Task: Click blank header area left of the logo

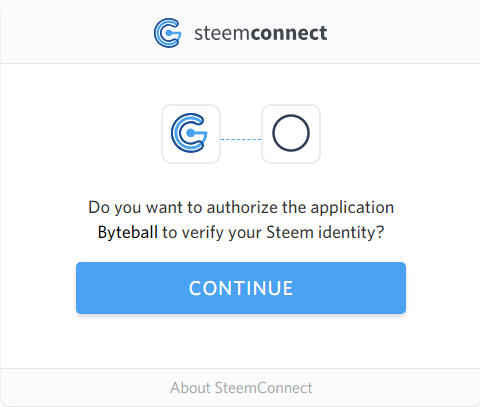Action: point(77,33)
